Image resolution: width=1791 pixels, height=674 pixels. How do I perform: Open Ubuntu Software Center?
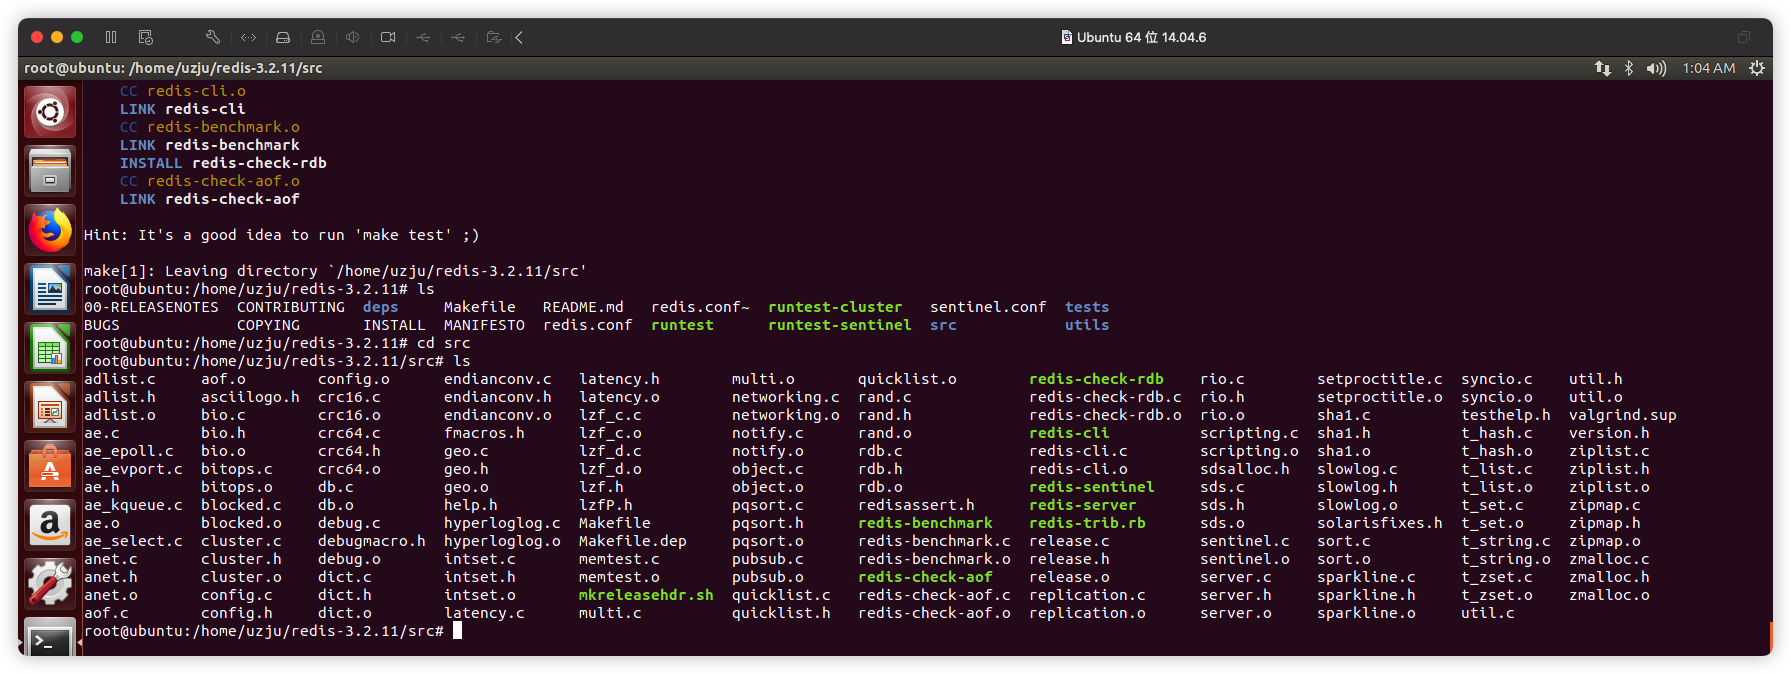point(50,466)
